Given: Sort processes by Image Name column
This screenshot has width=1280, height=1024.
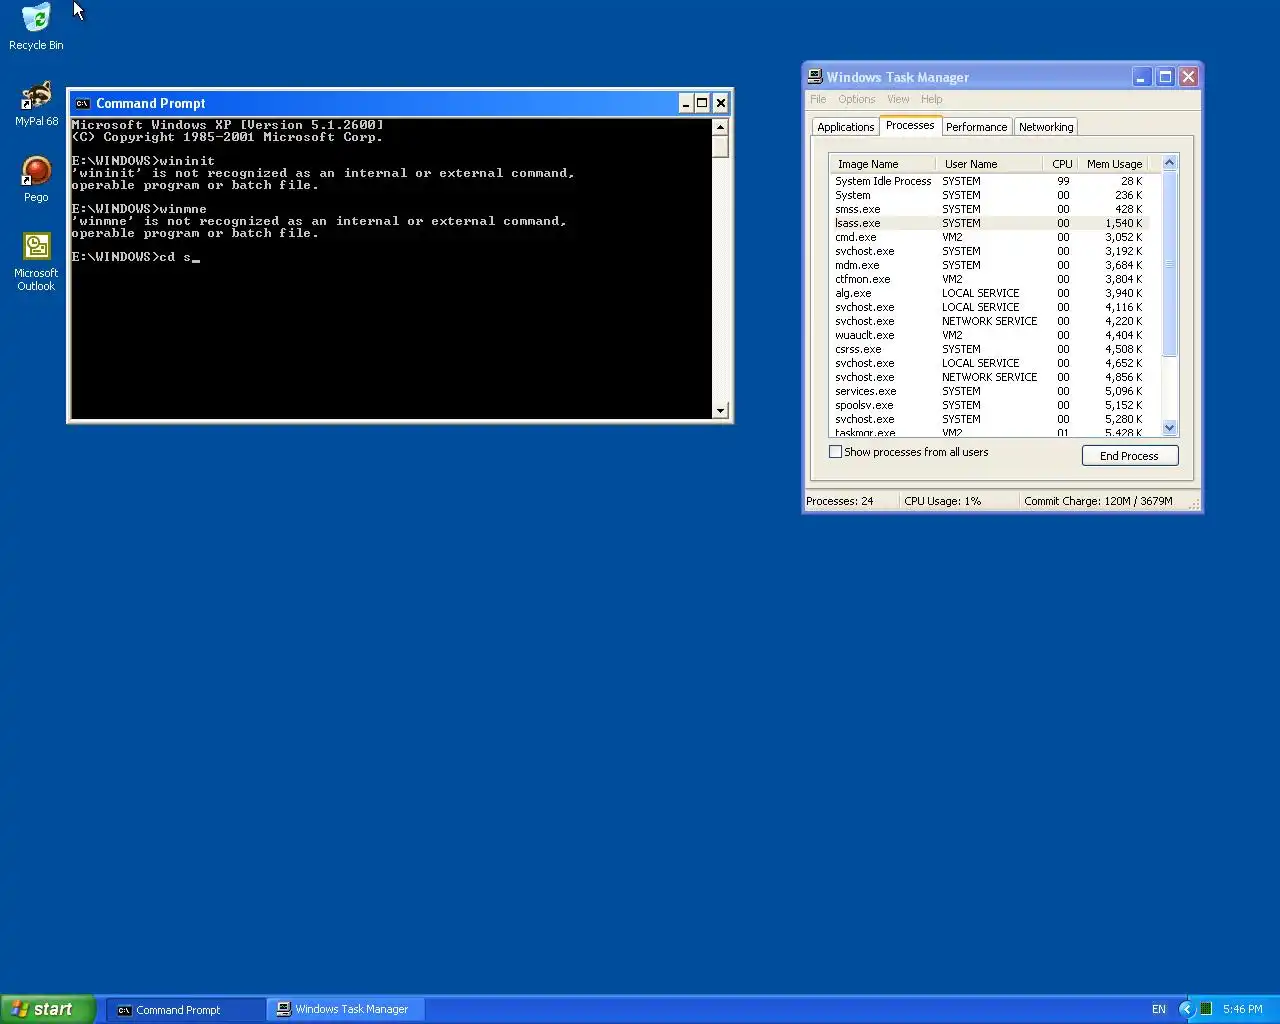Looking at the screenshot, I should point(882,164).
